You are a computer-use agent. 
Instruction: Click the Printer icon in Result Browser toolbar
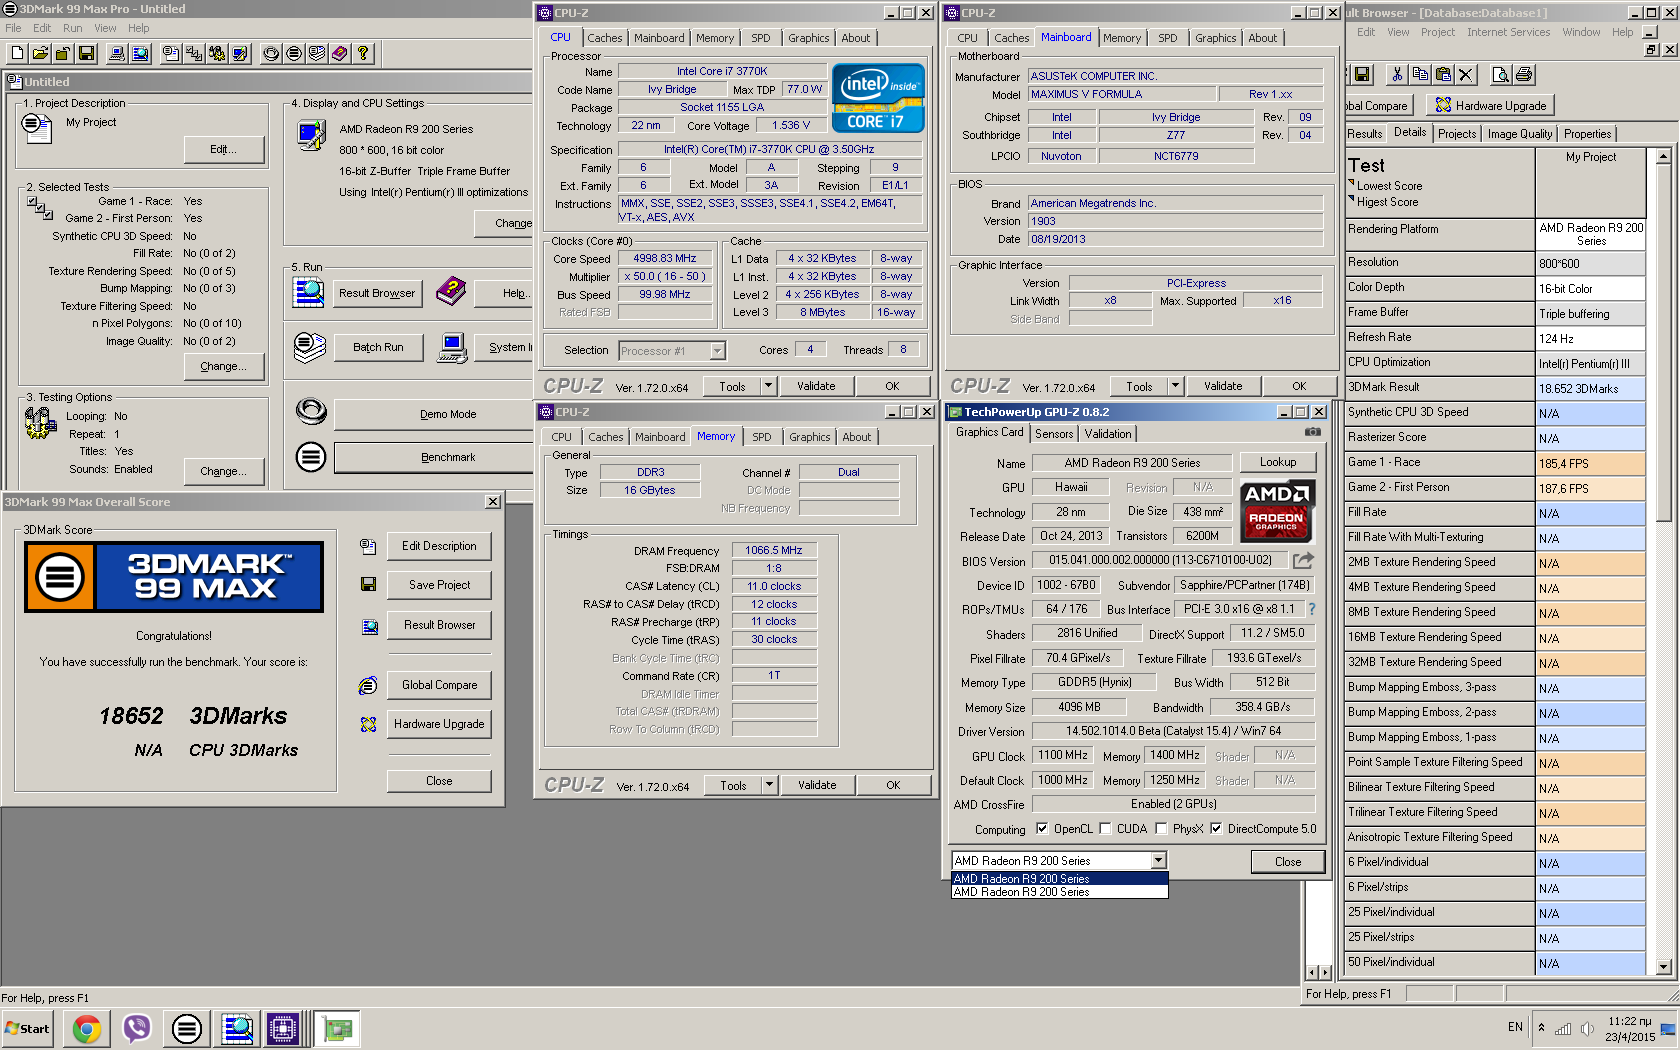coord(1523,74)
